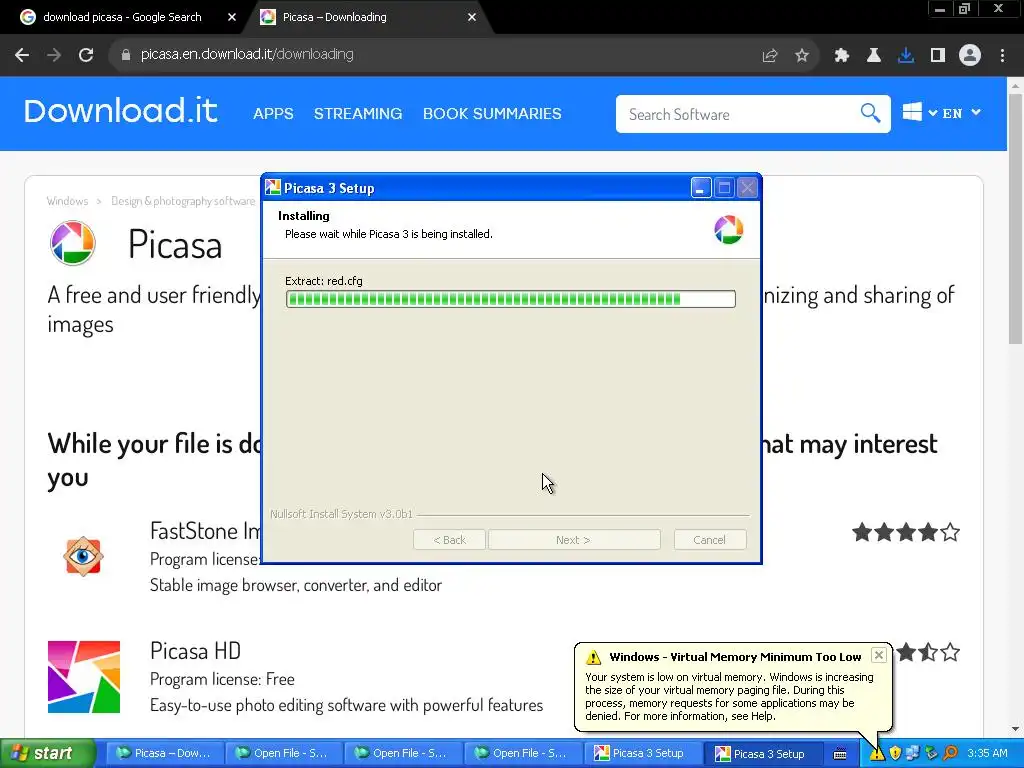This screenshot has height=768, width=1024.
Task: Click scrollbar down arrow on webpage
Action: pyautogui.click(x=1016, y=729)
